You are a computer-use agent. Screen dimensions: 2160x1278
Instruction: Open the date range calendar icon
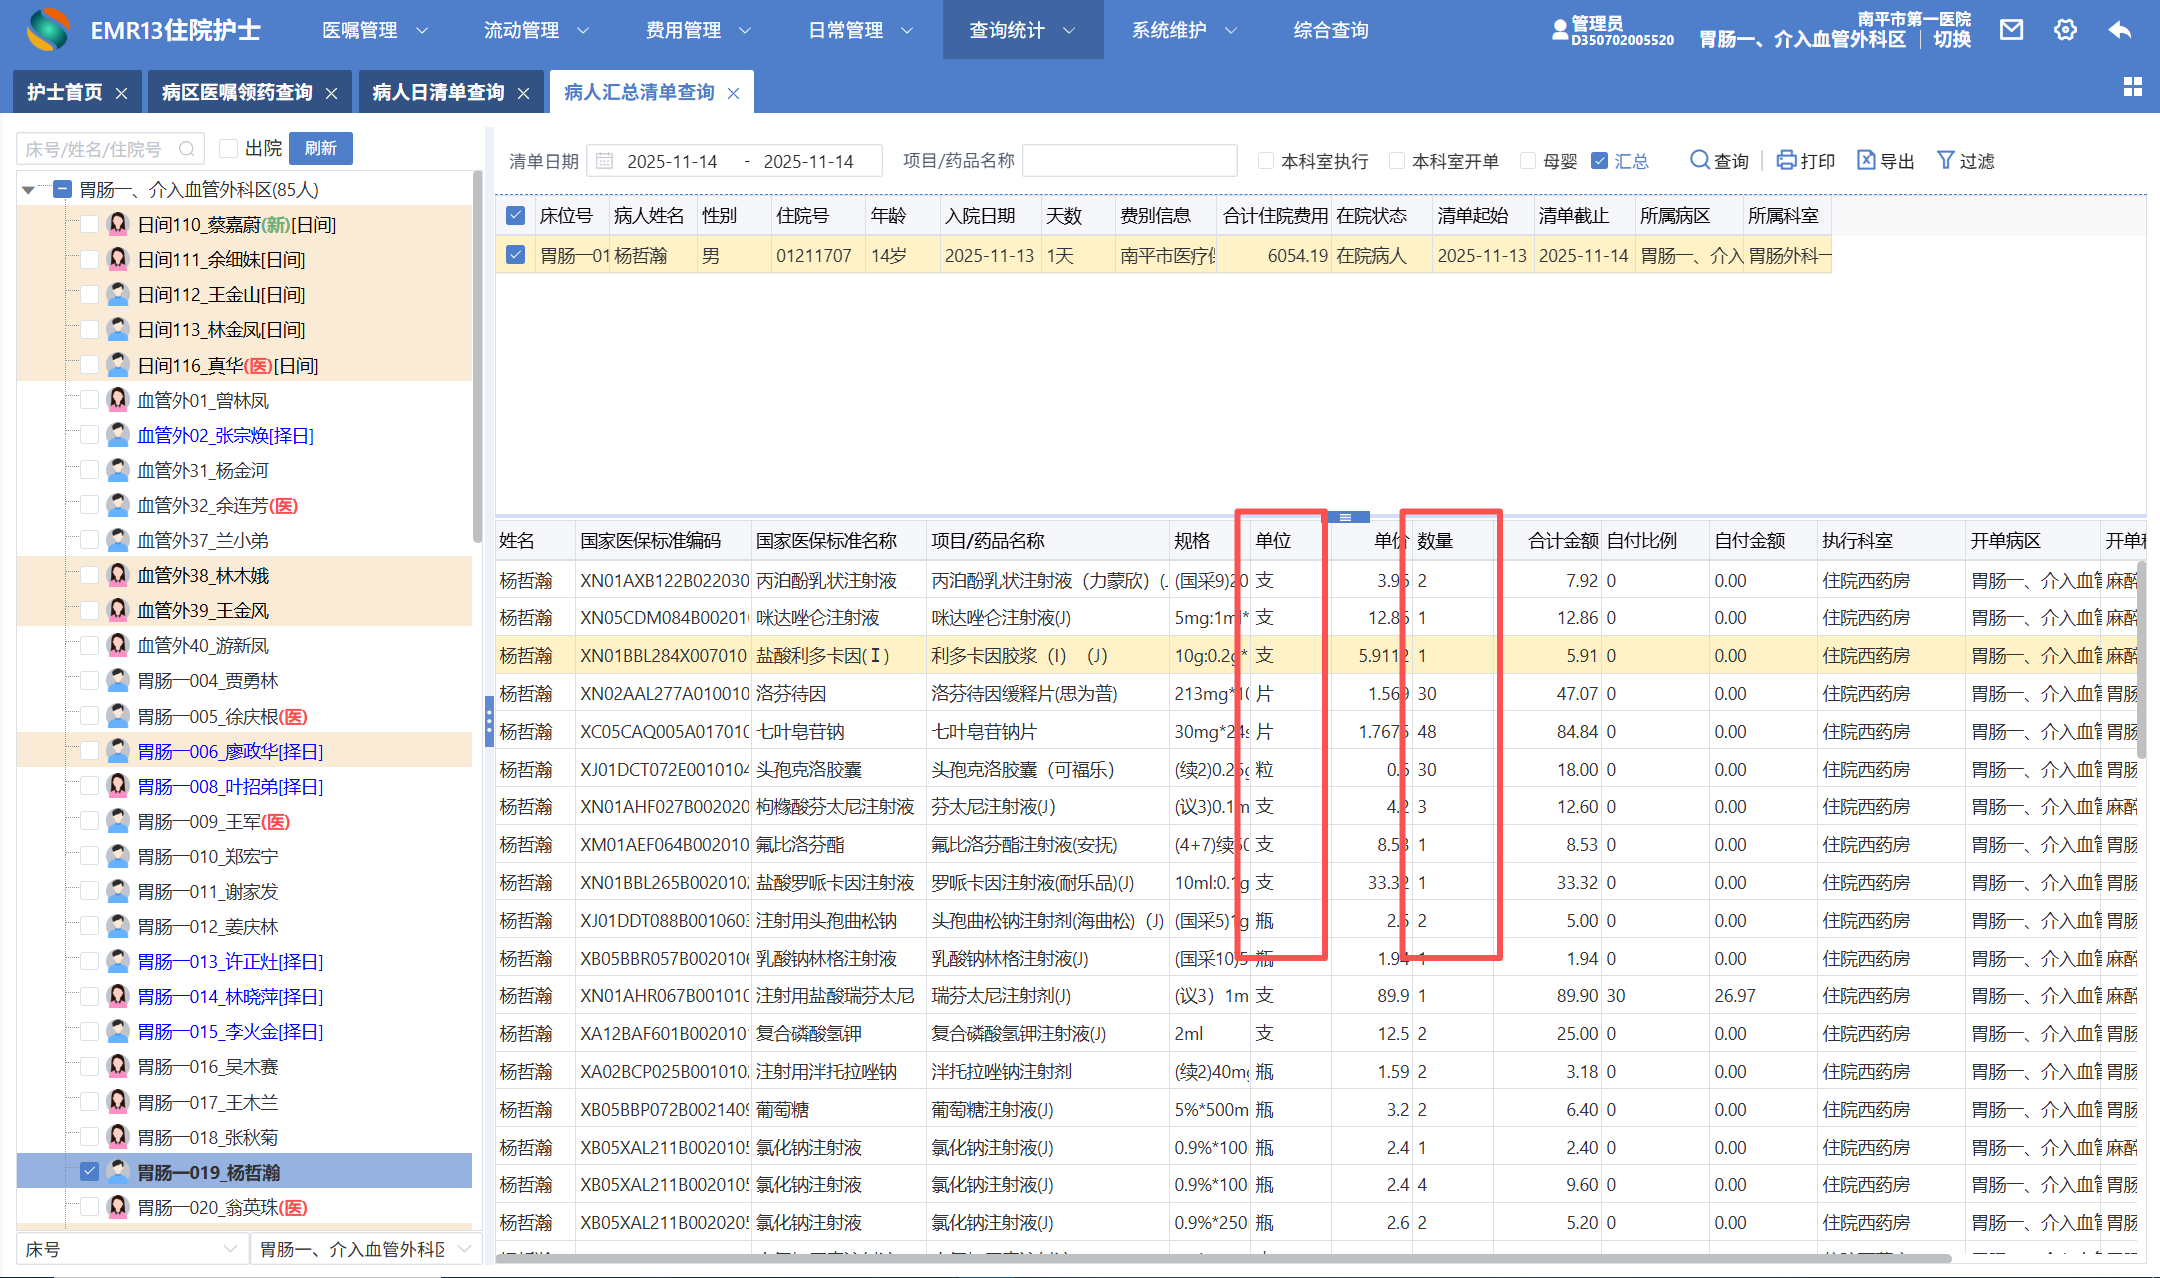pos(605,161)
